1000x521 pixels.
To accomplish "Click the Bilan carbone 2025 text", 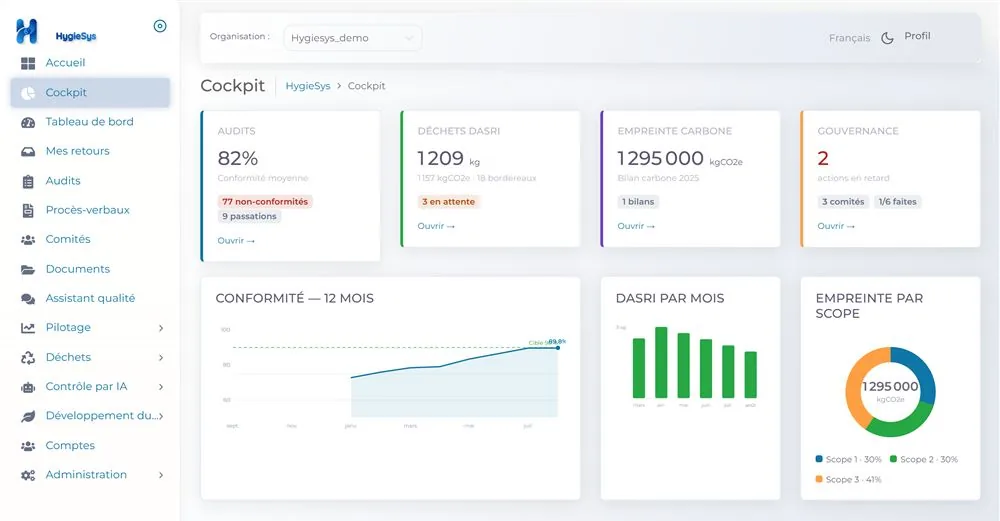I will (x=658, y=179).
